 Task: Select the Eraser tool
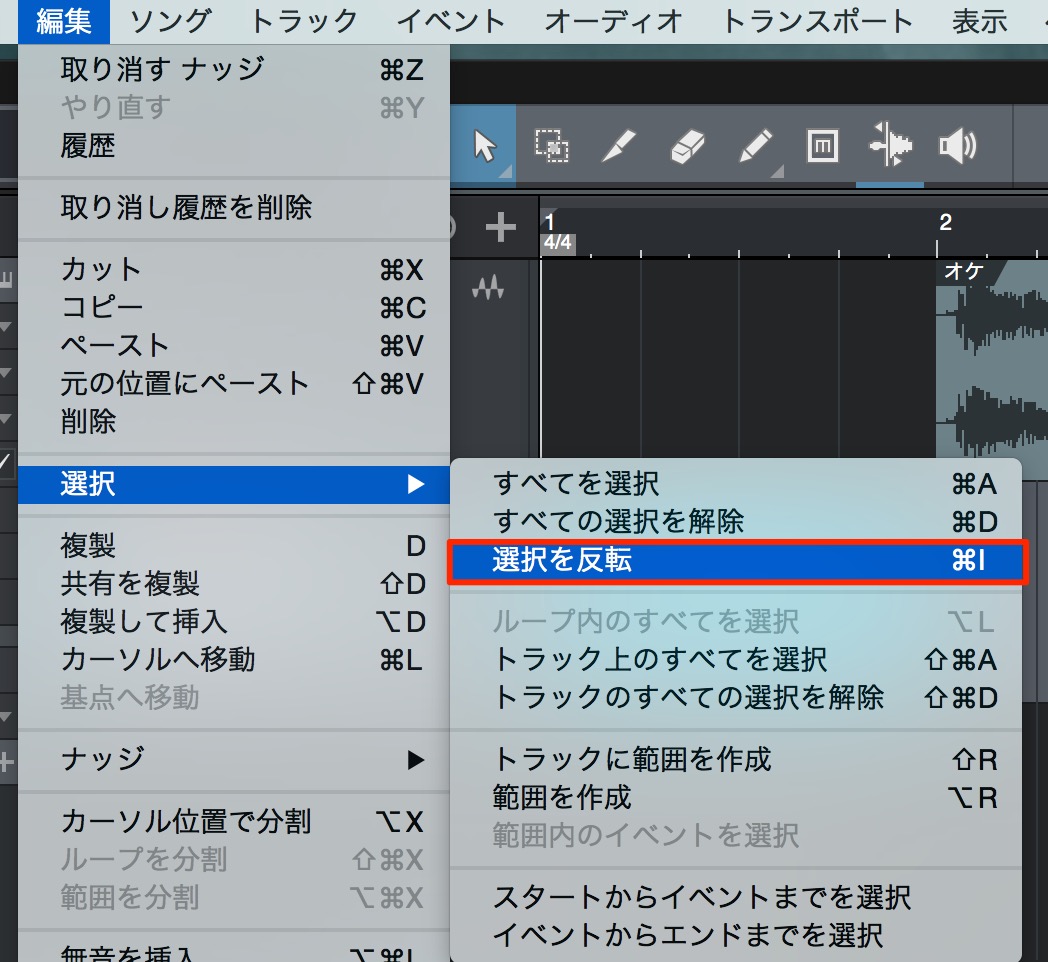click(687, 146)
